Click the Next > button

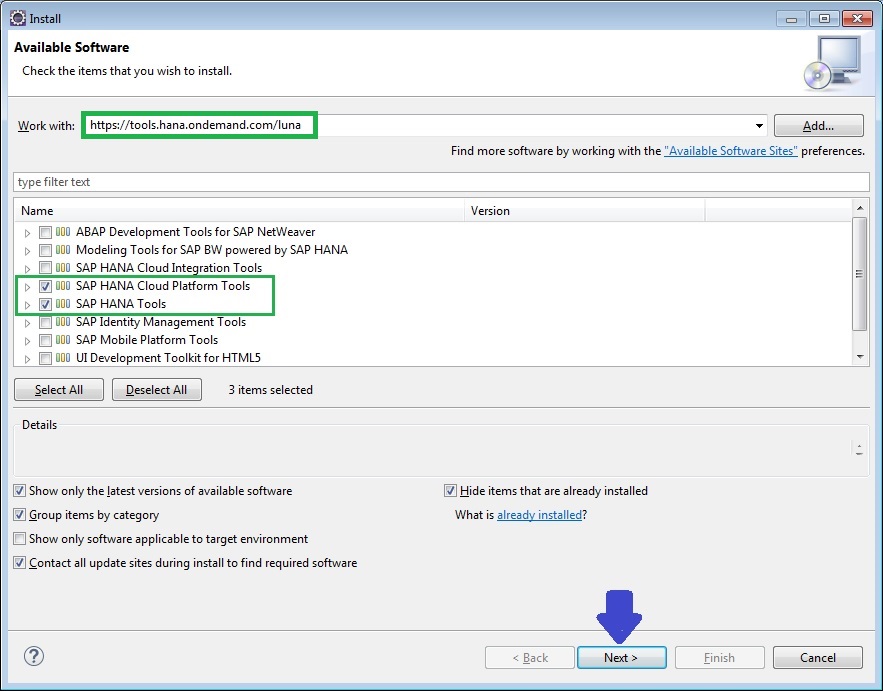coord(622,658)
